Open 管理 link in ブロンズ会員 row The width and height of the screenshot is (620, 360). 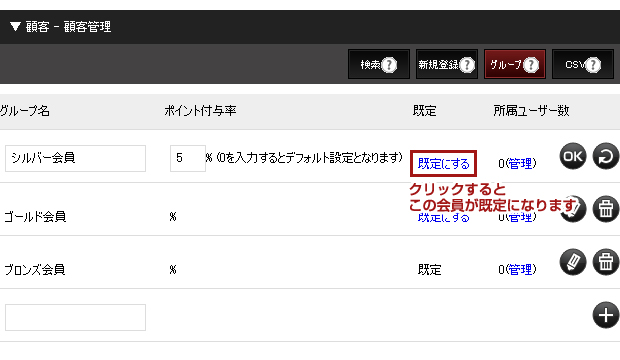(x=519, y=269)
